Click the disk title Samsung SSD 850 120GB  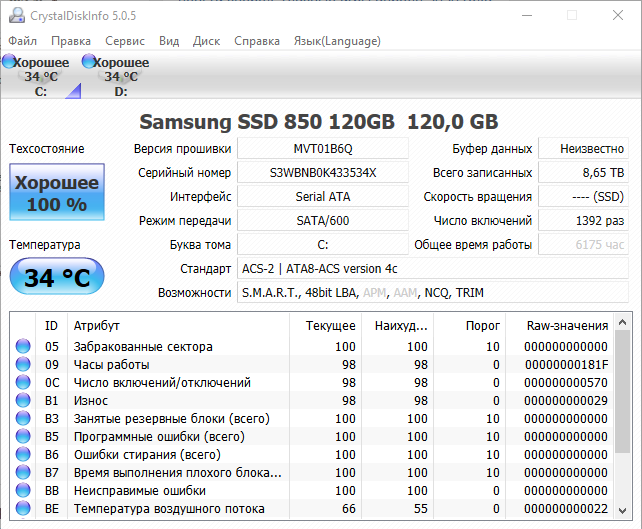[267, 122]
